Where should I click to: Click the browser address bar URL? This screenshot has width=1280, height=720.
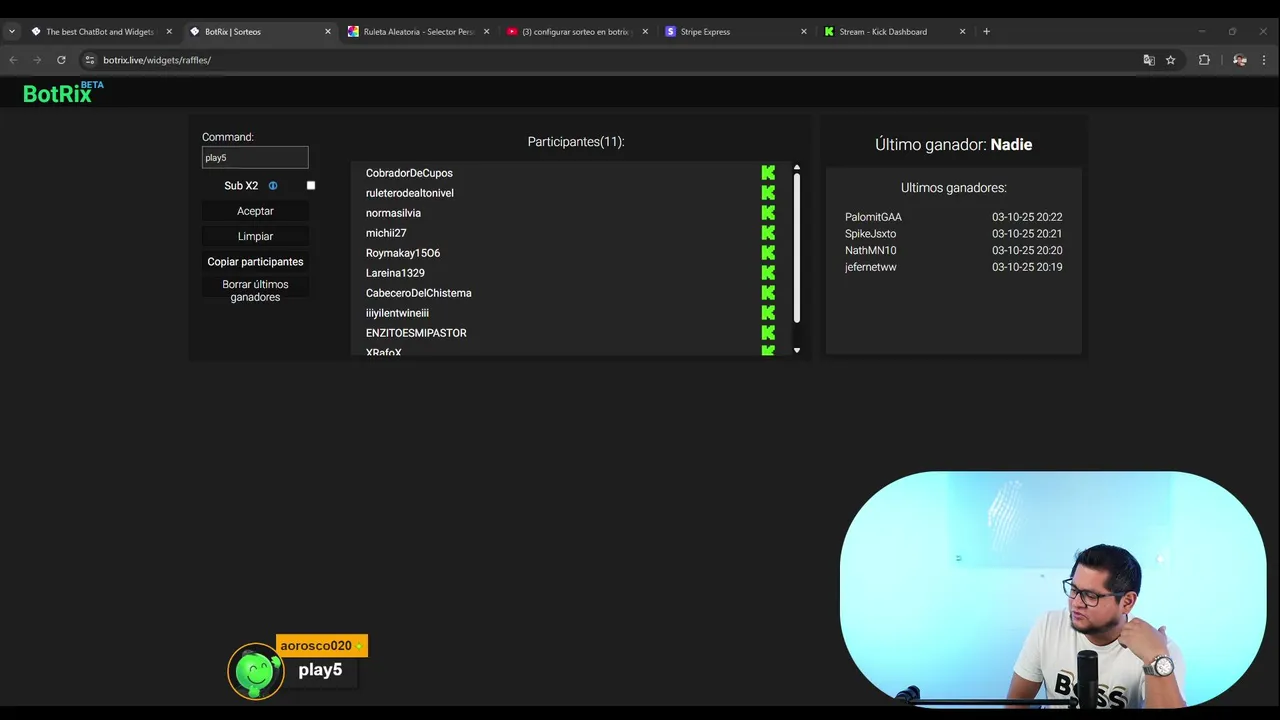pos(157,60)
